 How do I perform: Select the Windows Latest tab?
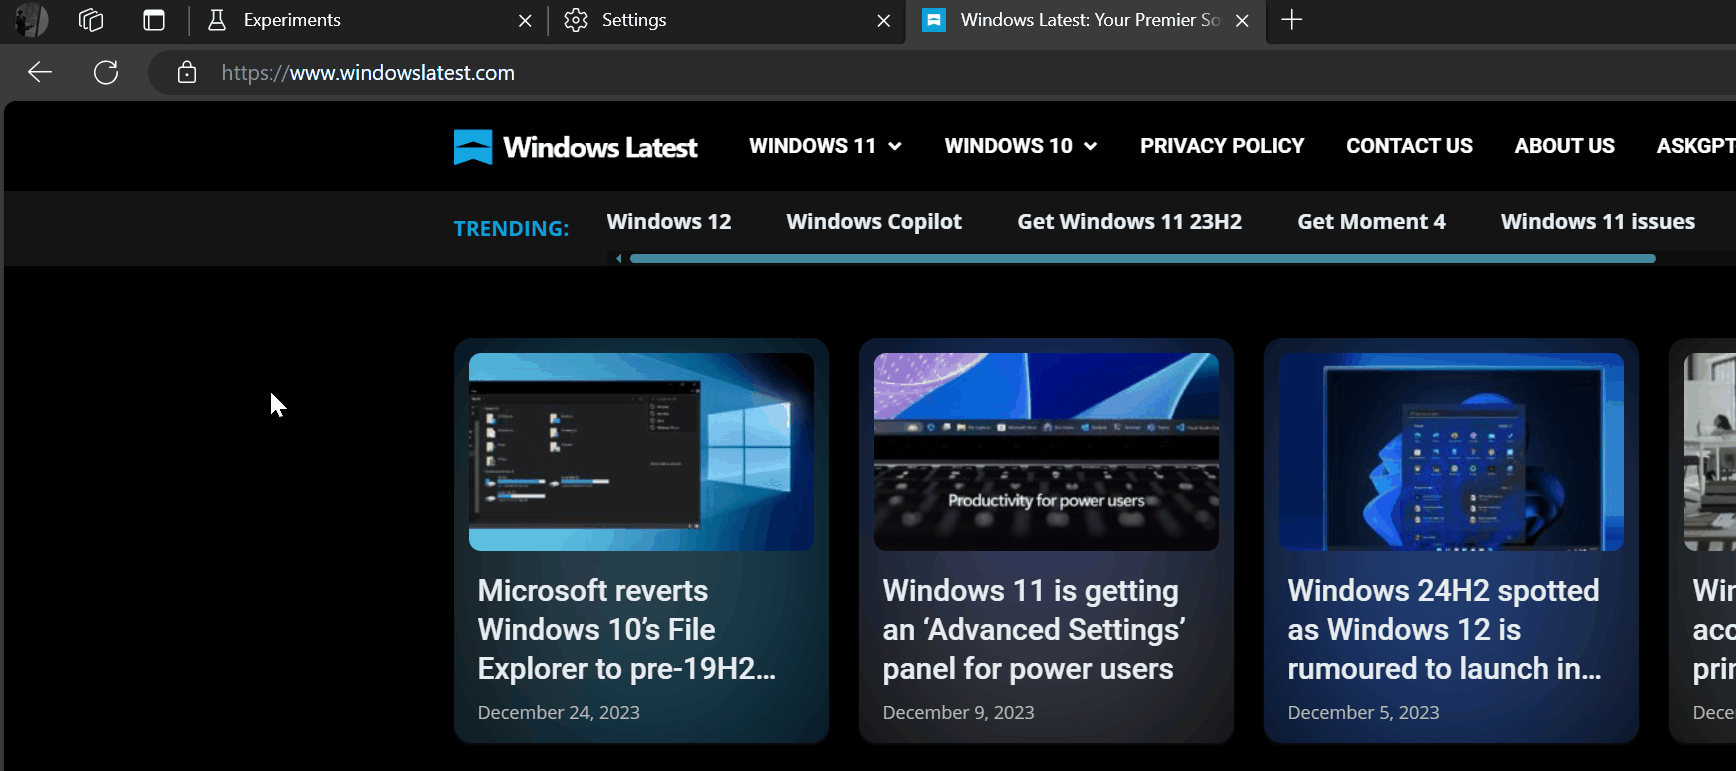click(x=1086, y=21)
